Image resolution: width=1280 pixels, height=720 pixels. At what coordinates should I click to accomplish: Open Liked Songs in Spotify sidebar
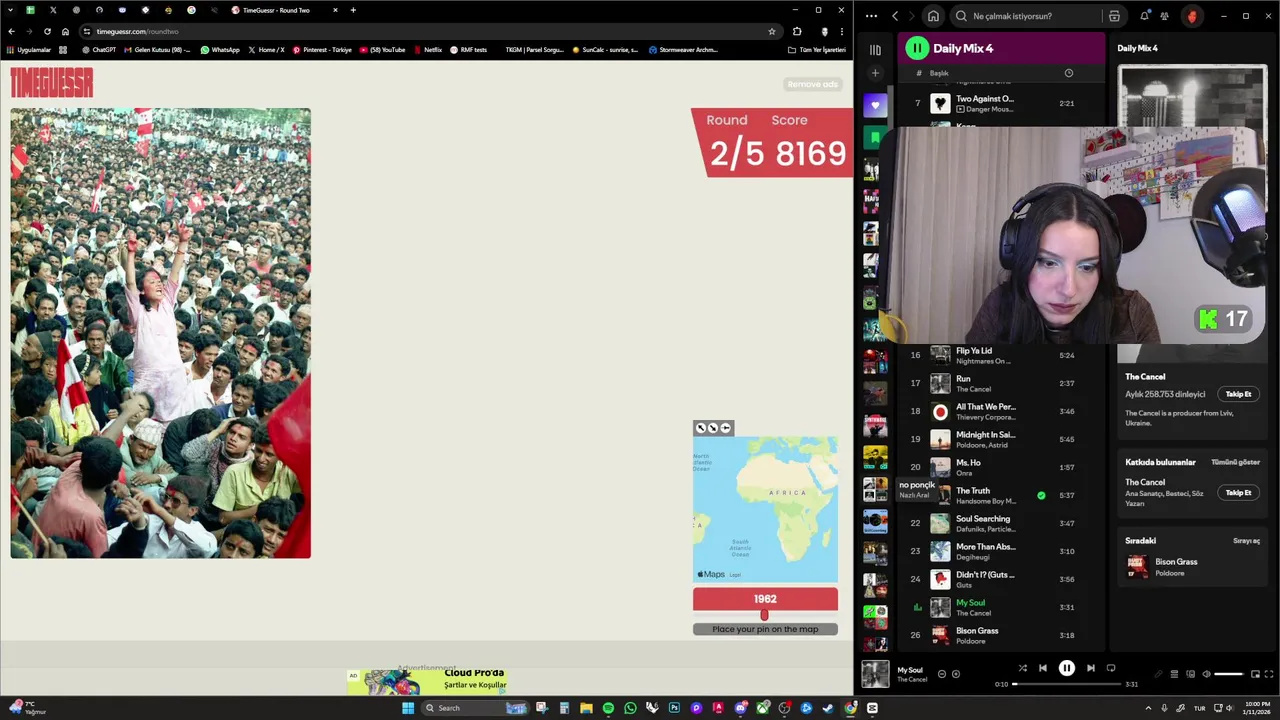point(875,105)
